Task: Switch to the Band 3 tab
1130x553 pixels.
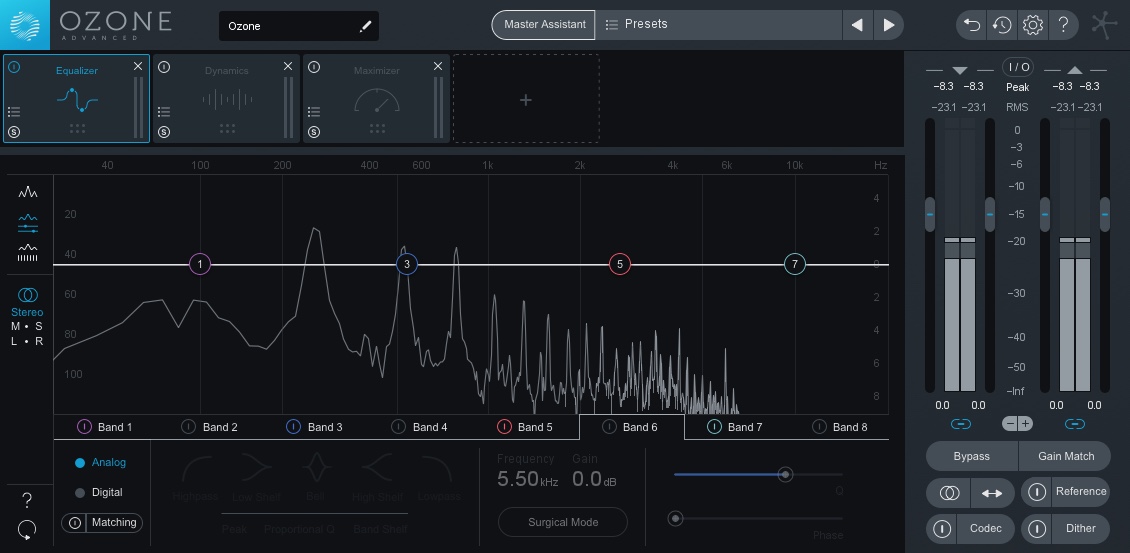Action: [316, 427]
